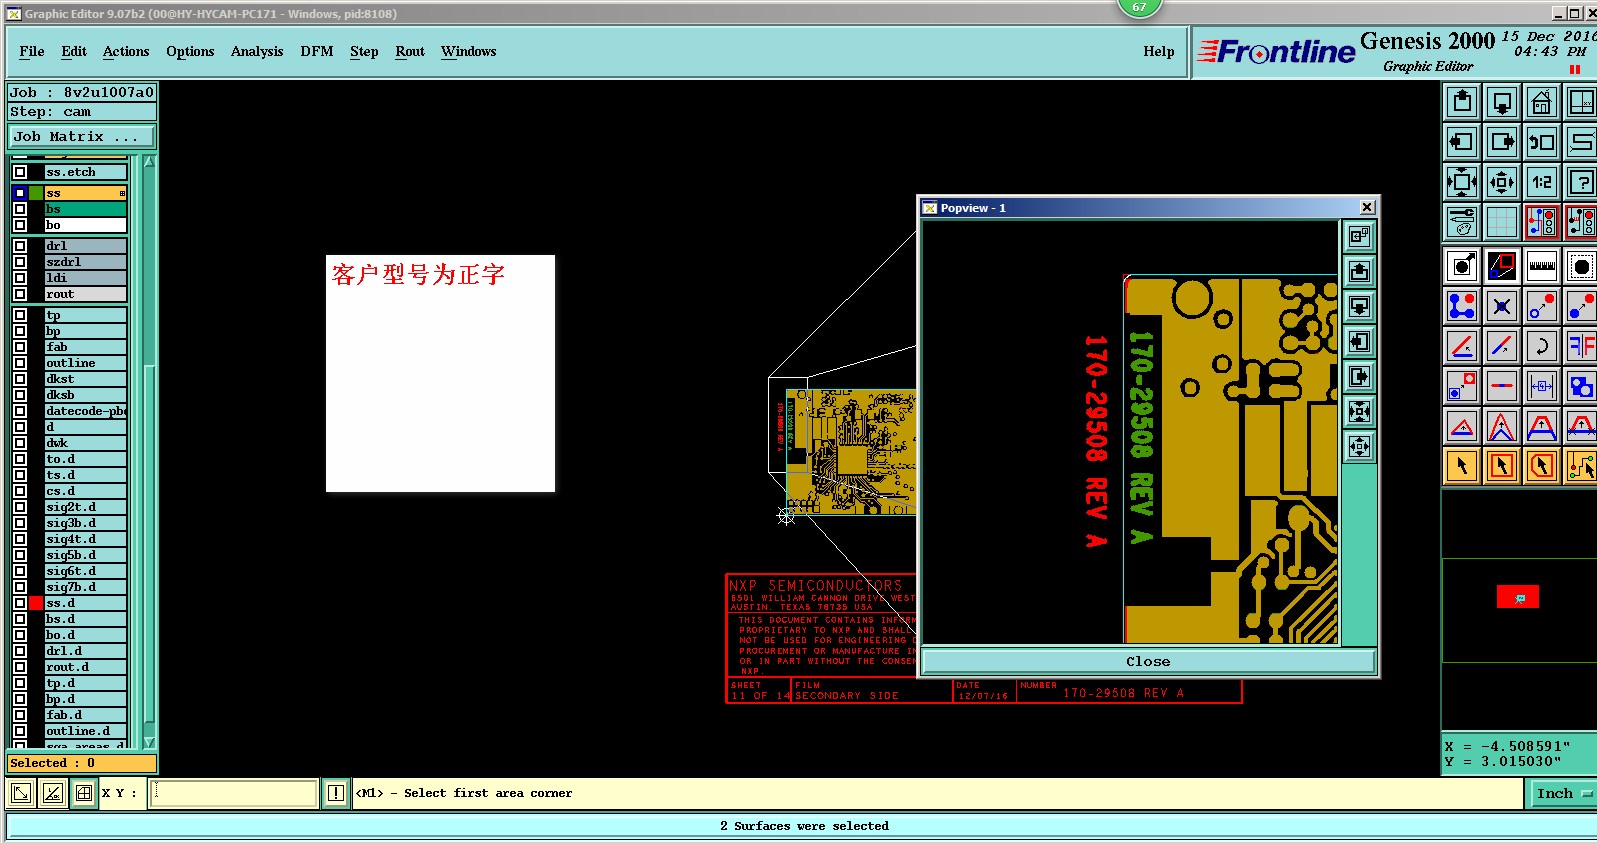The image size is (1597, 843).
Task: Open the Inch units dropdown
Action: 1563,793
